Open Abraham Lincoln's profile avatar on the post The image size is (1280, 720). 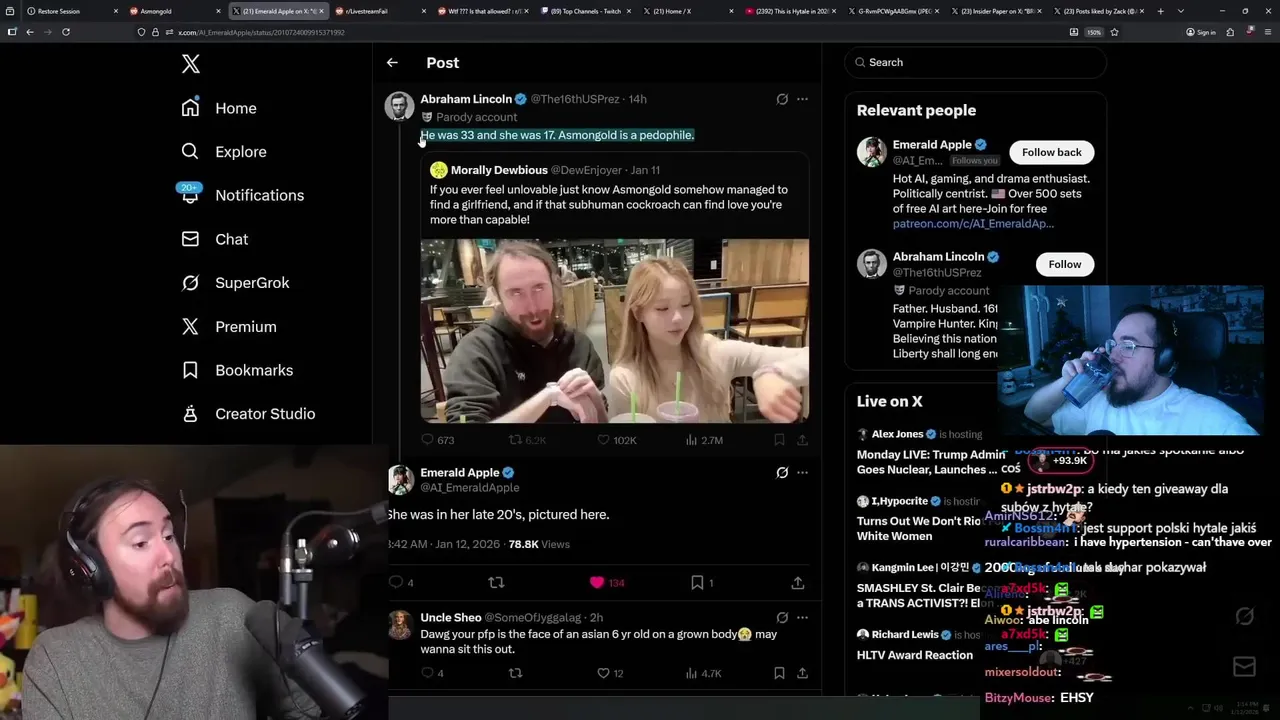pyautogui.click(x=399, y=106)
